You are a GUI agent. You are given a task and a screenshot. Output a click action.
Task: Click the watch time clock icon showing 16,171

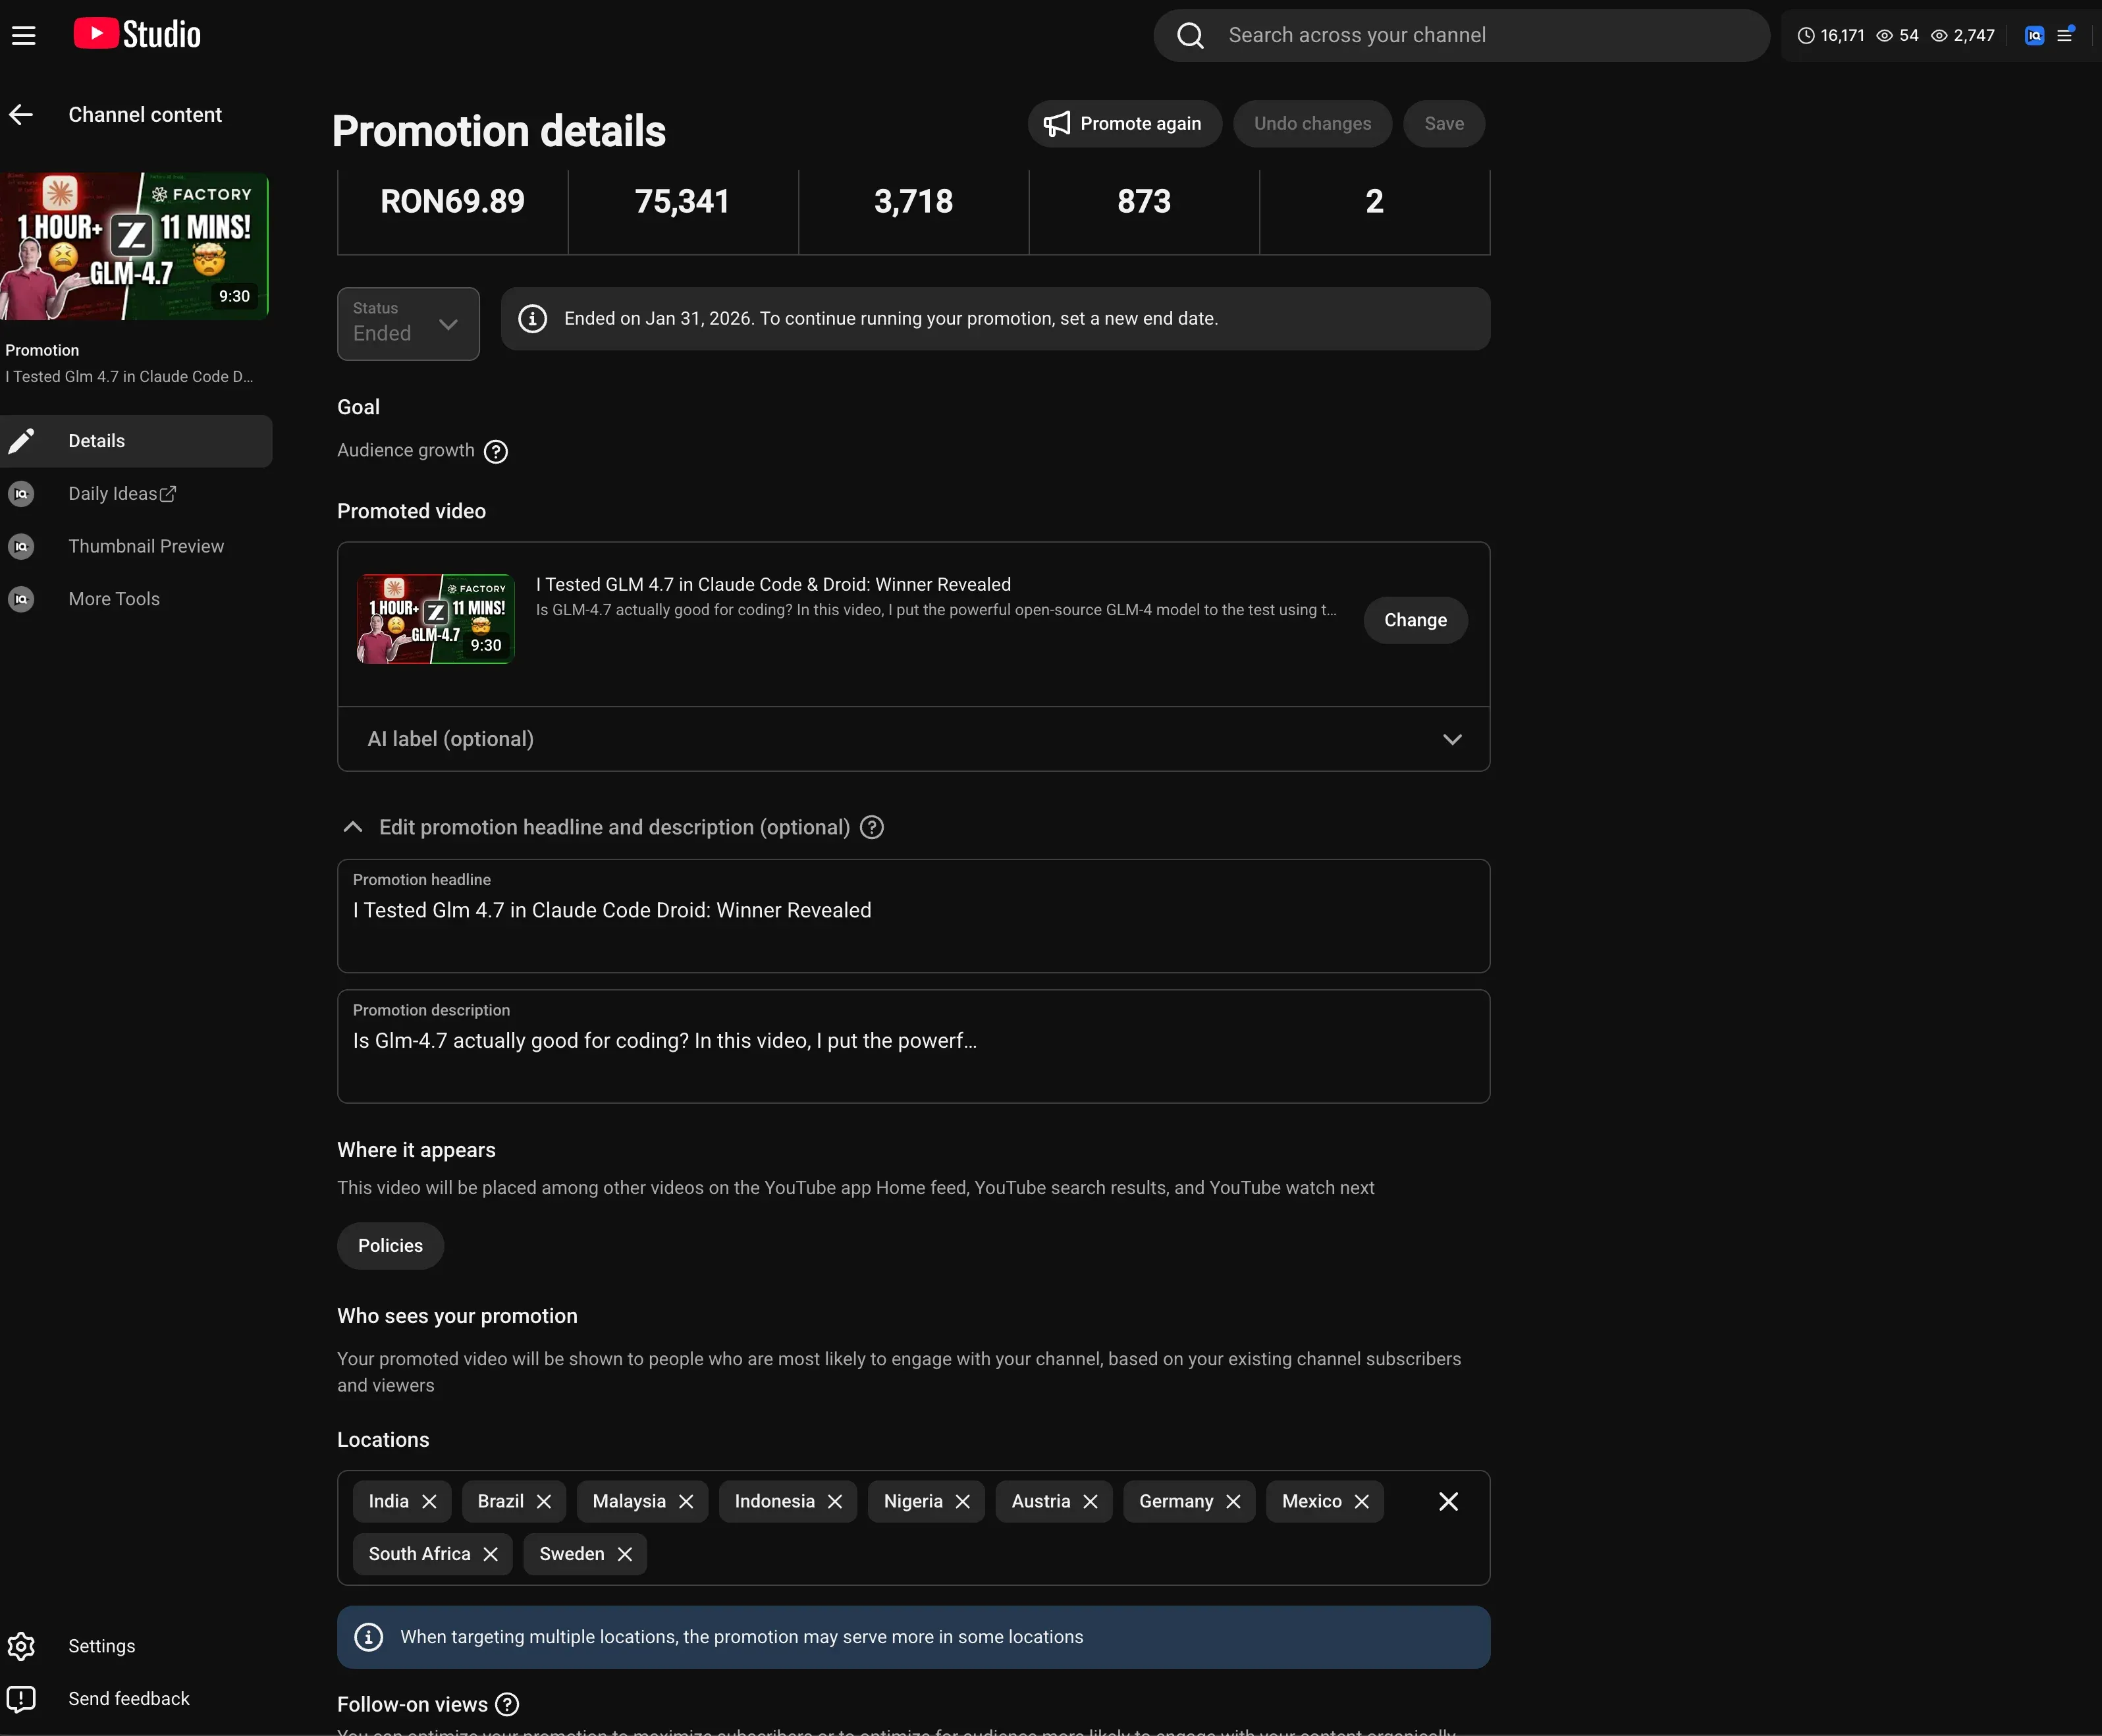tap(1806, 36)
